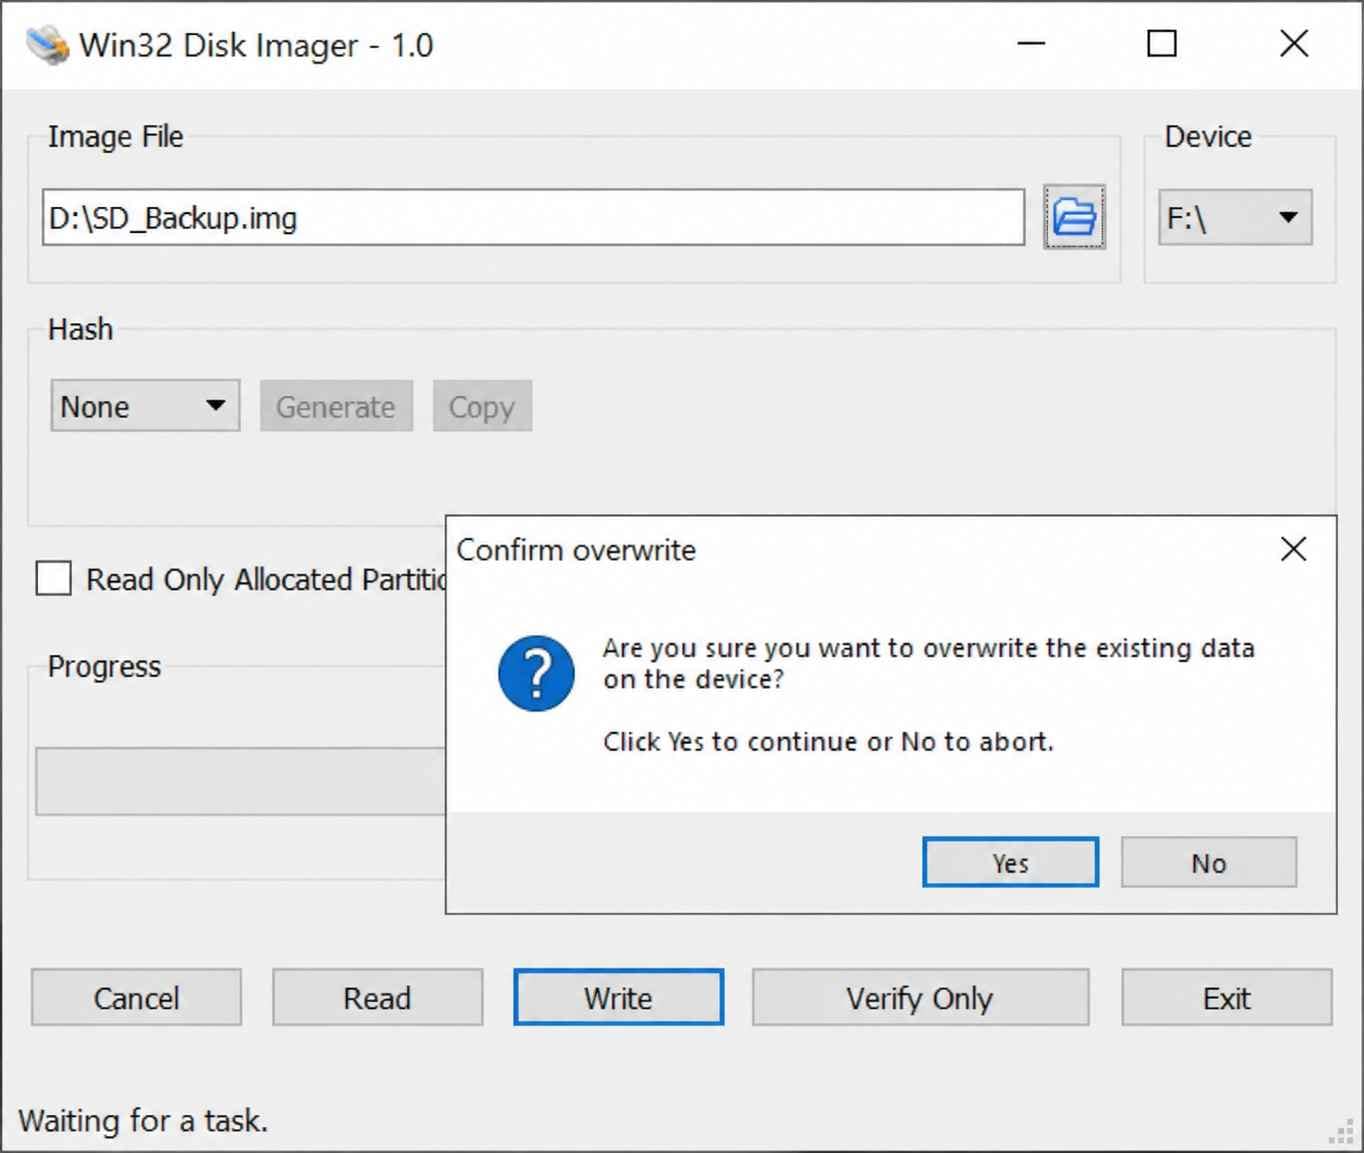This screenshot has height=1153, width=1364.
Task: Click the Win32 Disk Imager app icon
Action: [46, 45]
